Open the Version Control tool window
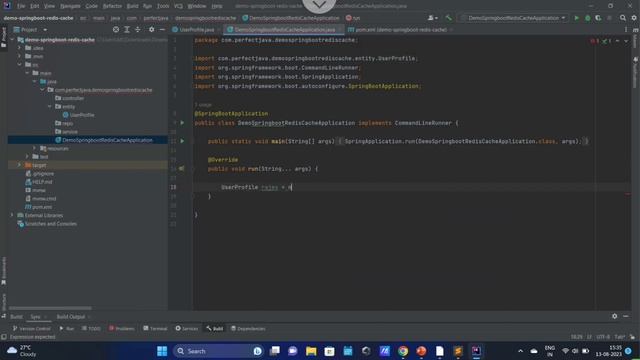 click(x=31, y=329)
